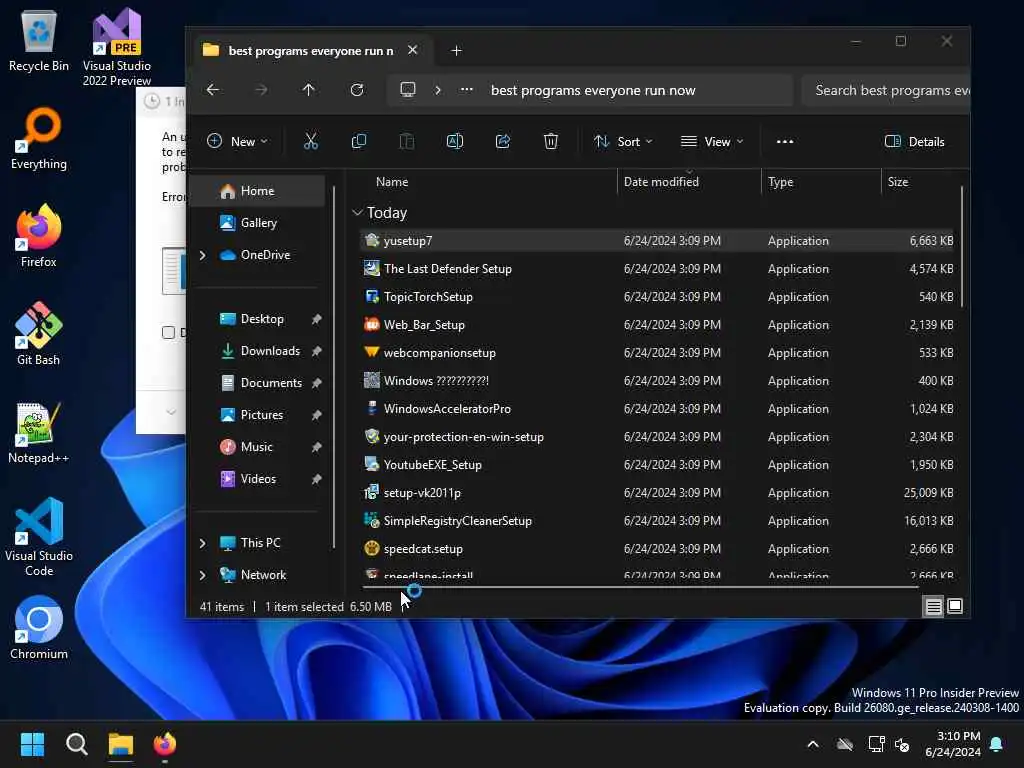Image resolution: width=1024 pixels, height=768 pixels.
Task: Open Recycle Bin on desktop
Action: (x=39, y=40)
